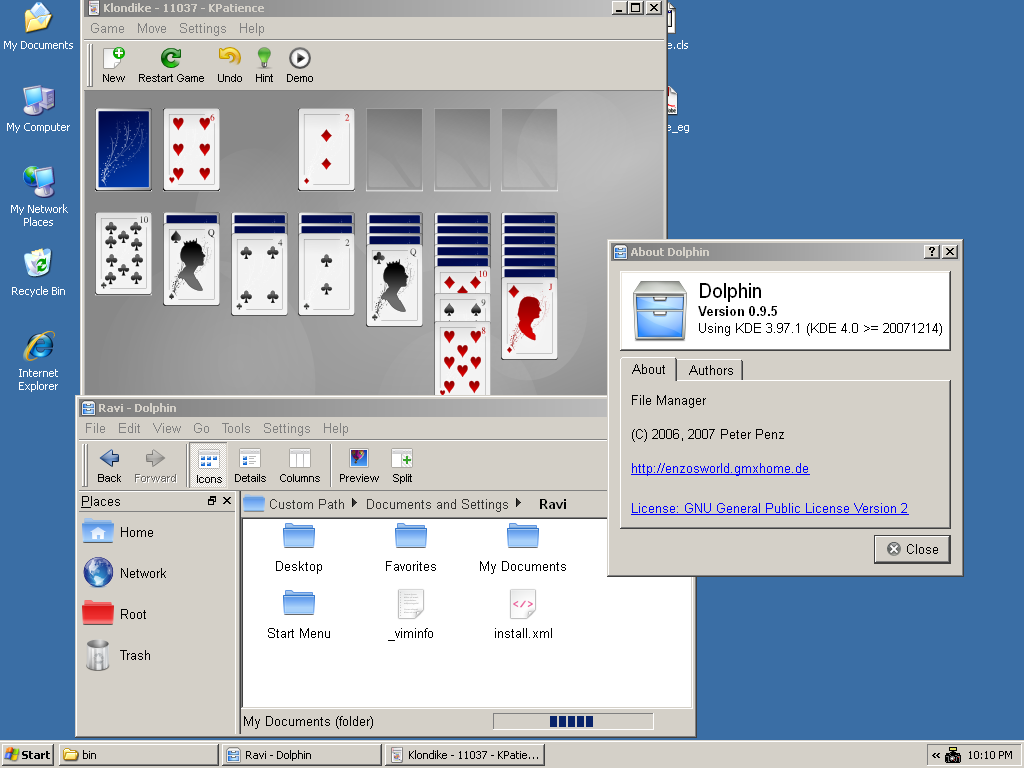Open Trash in Places panel
The width and height of the screenshot is (1024, 768).
[118, 655]
